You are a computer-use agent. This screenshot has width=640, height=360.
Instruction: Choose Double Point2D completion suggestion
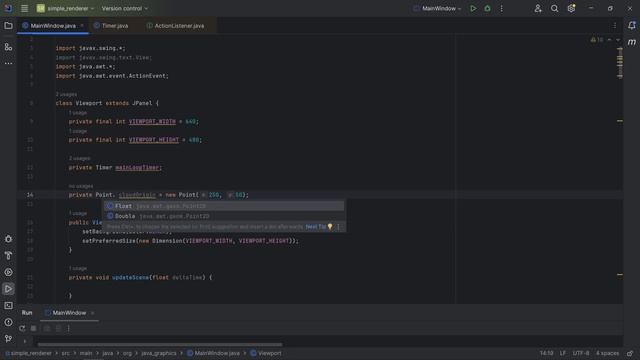point(223,216)
